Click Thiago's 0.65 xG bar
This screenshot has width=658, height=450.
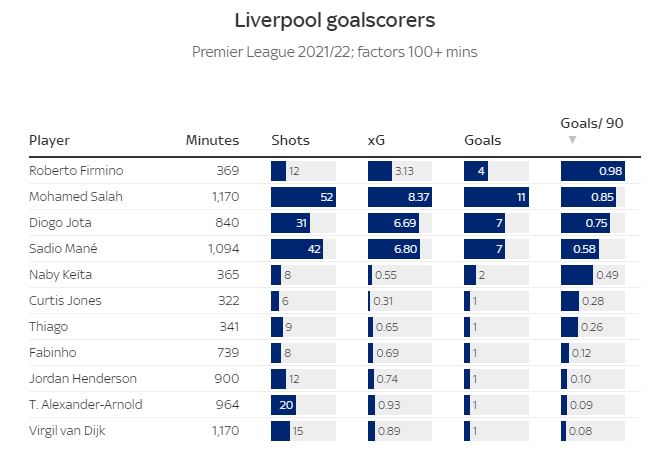pyautogui.click(x=370, y=327)
